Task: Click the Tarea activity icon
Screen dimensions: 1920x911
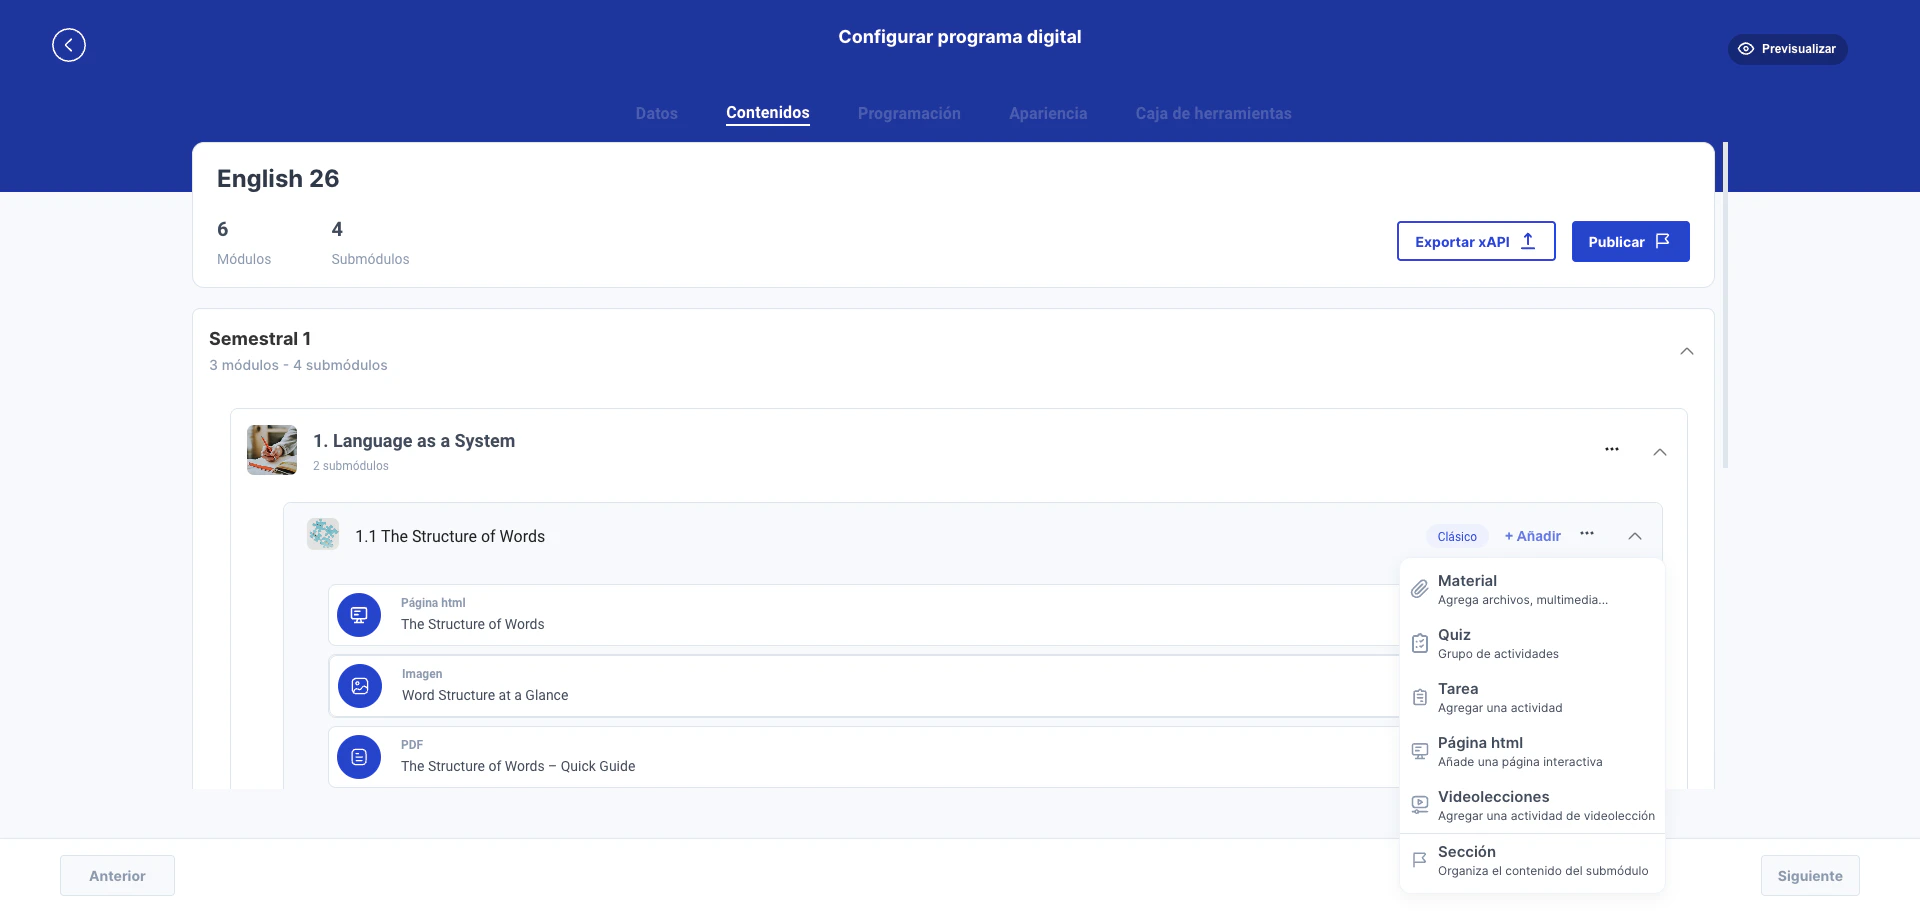Action: point(1419,697)
